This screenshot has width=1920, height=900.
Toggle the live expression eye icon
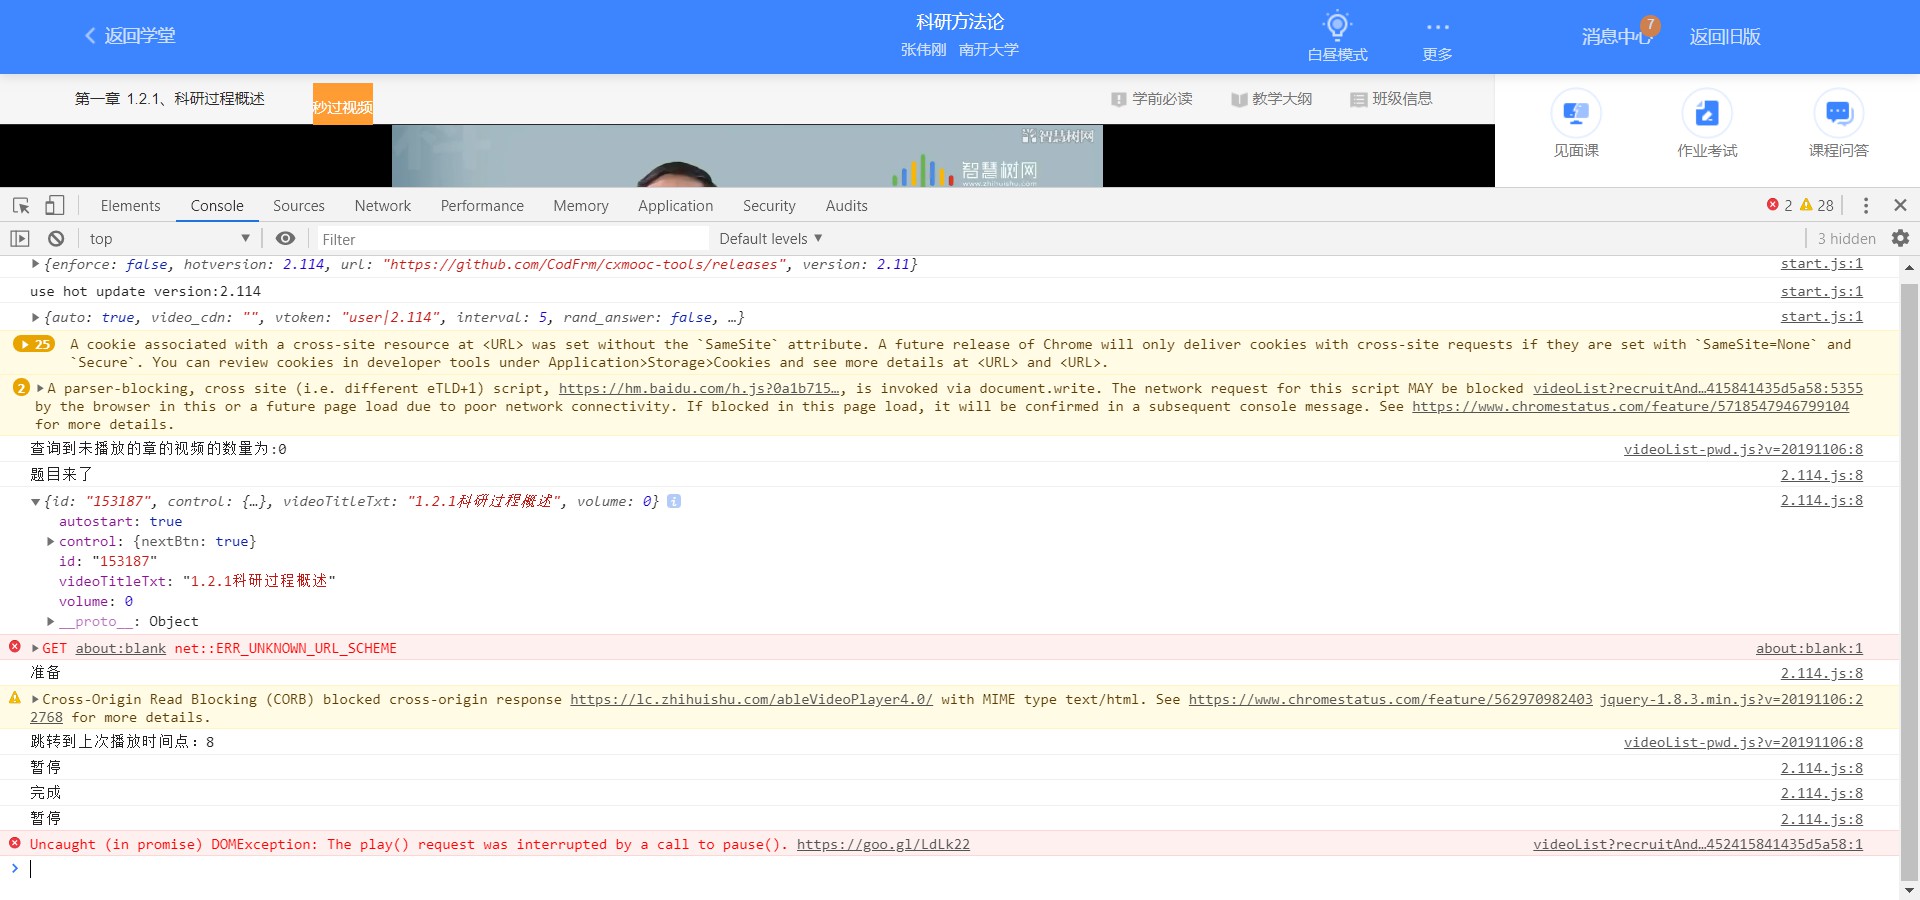(x=285, y=238)
